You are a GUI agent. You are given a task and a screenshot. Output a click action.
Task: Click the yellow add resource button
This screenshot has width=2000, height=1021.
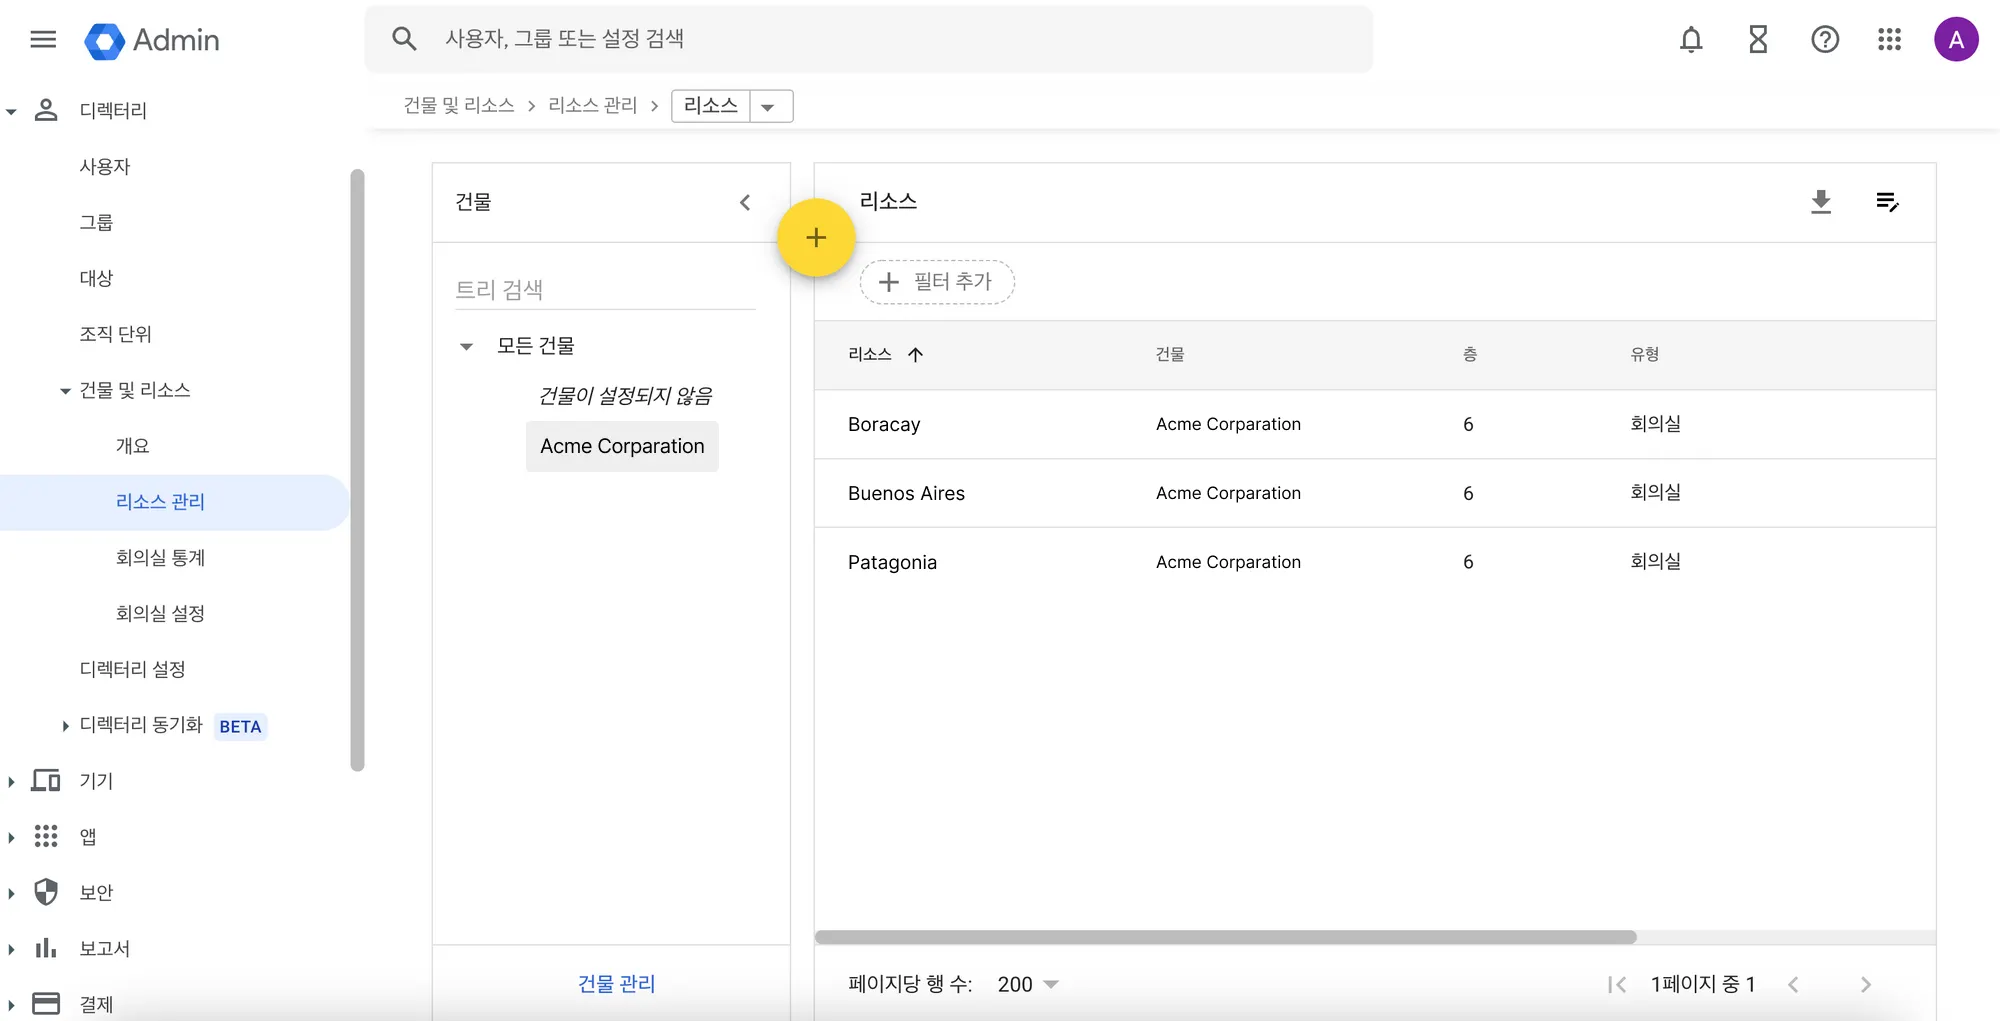[816, 238]
